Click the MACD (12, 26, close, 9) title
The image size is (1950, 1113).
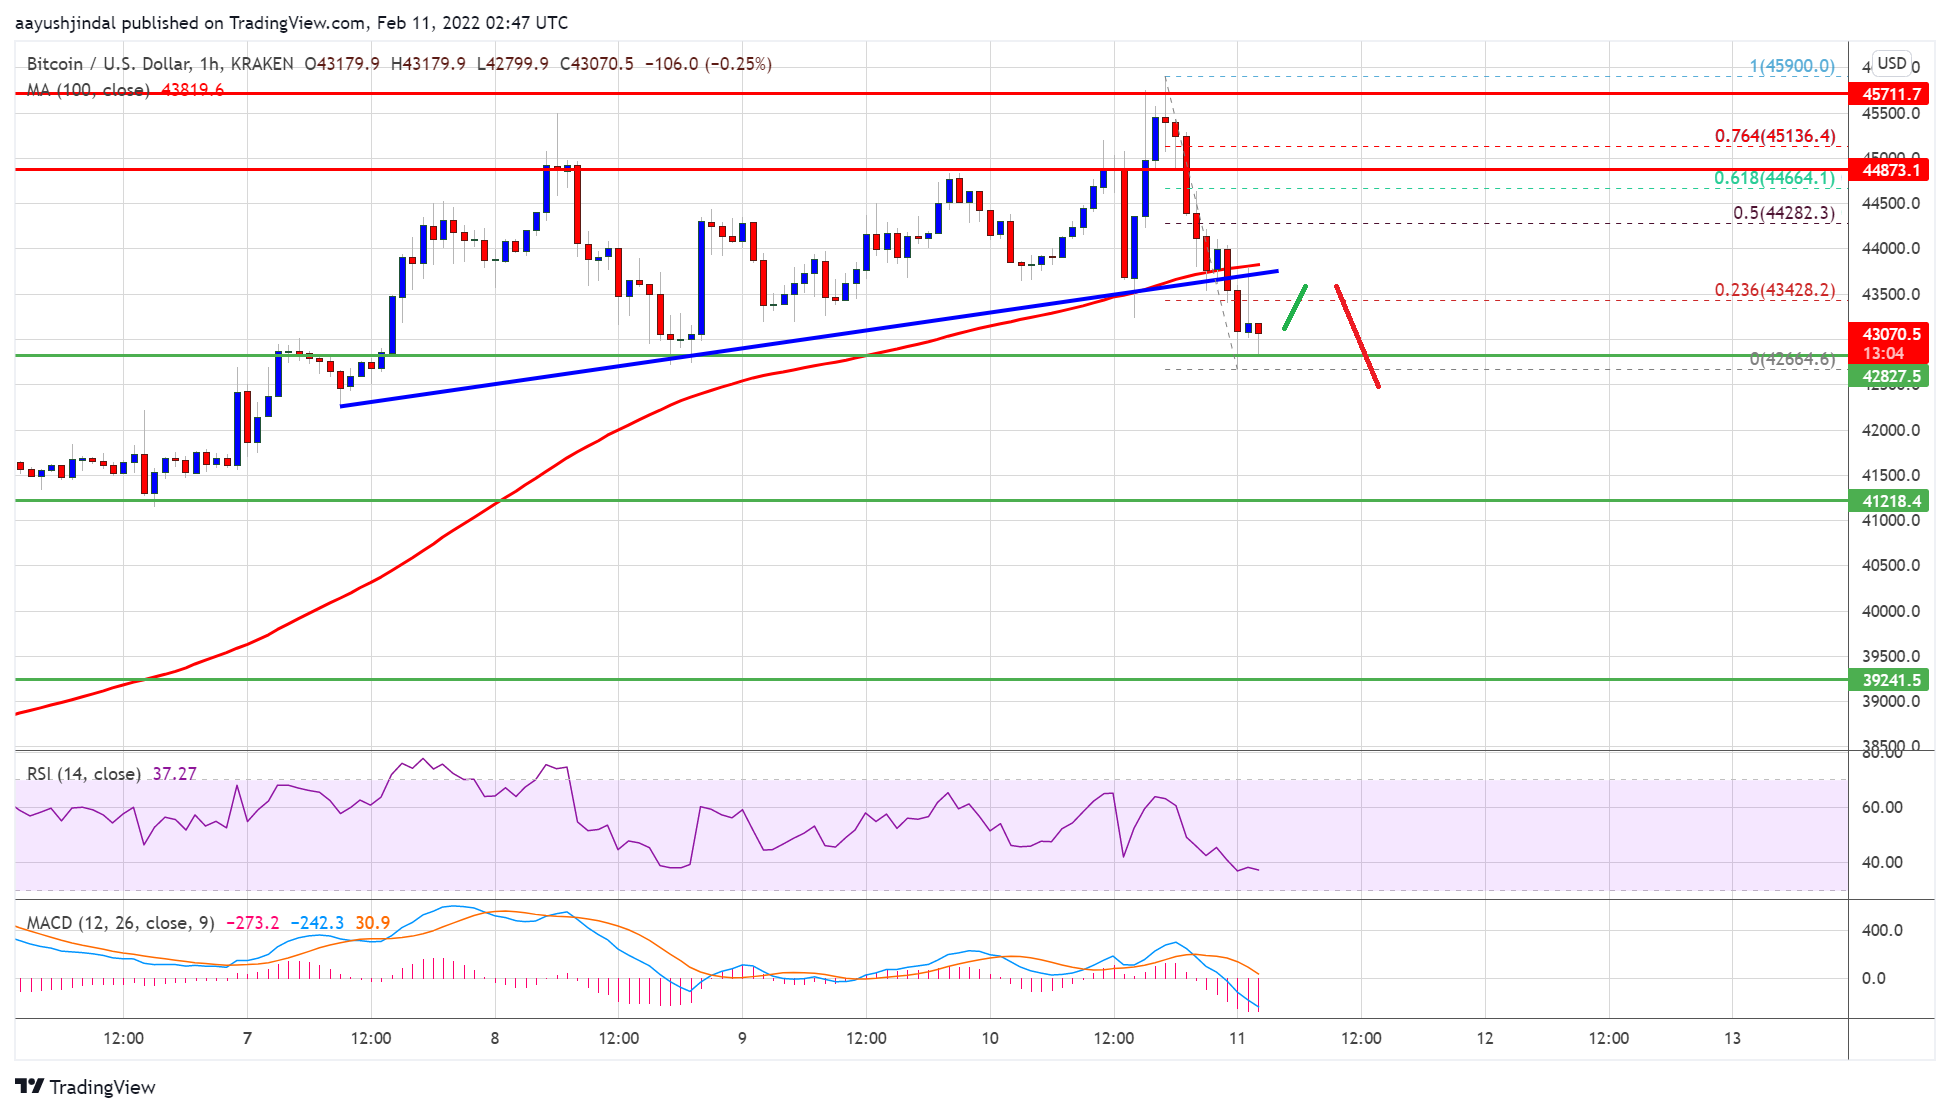tap(120, 922)
